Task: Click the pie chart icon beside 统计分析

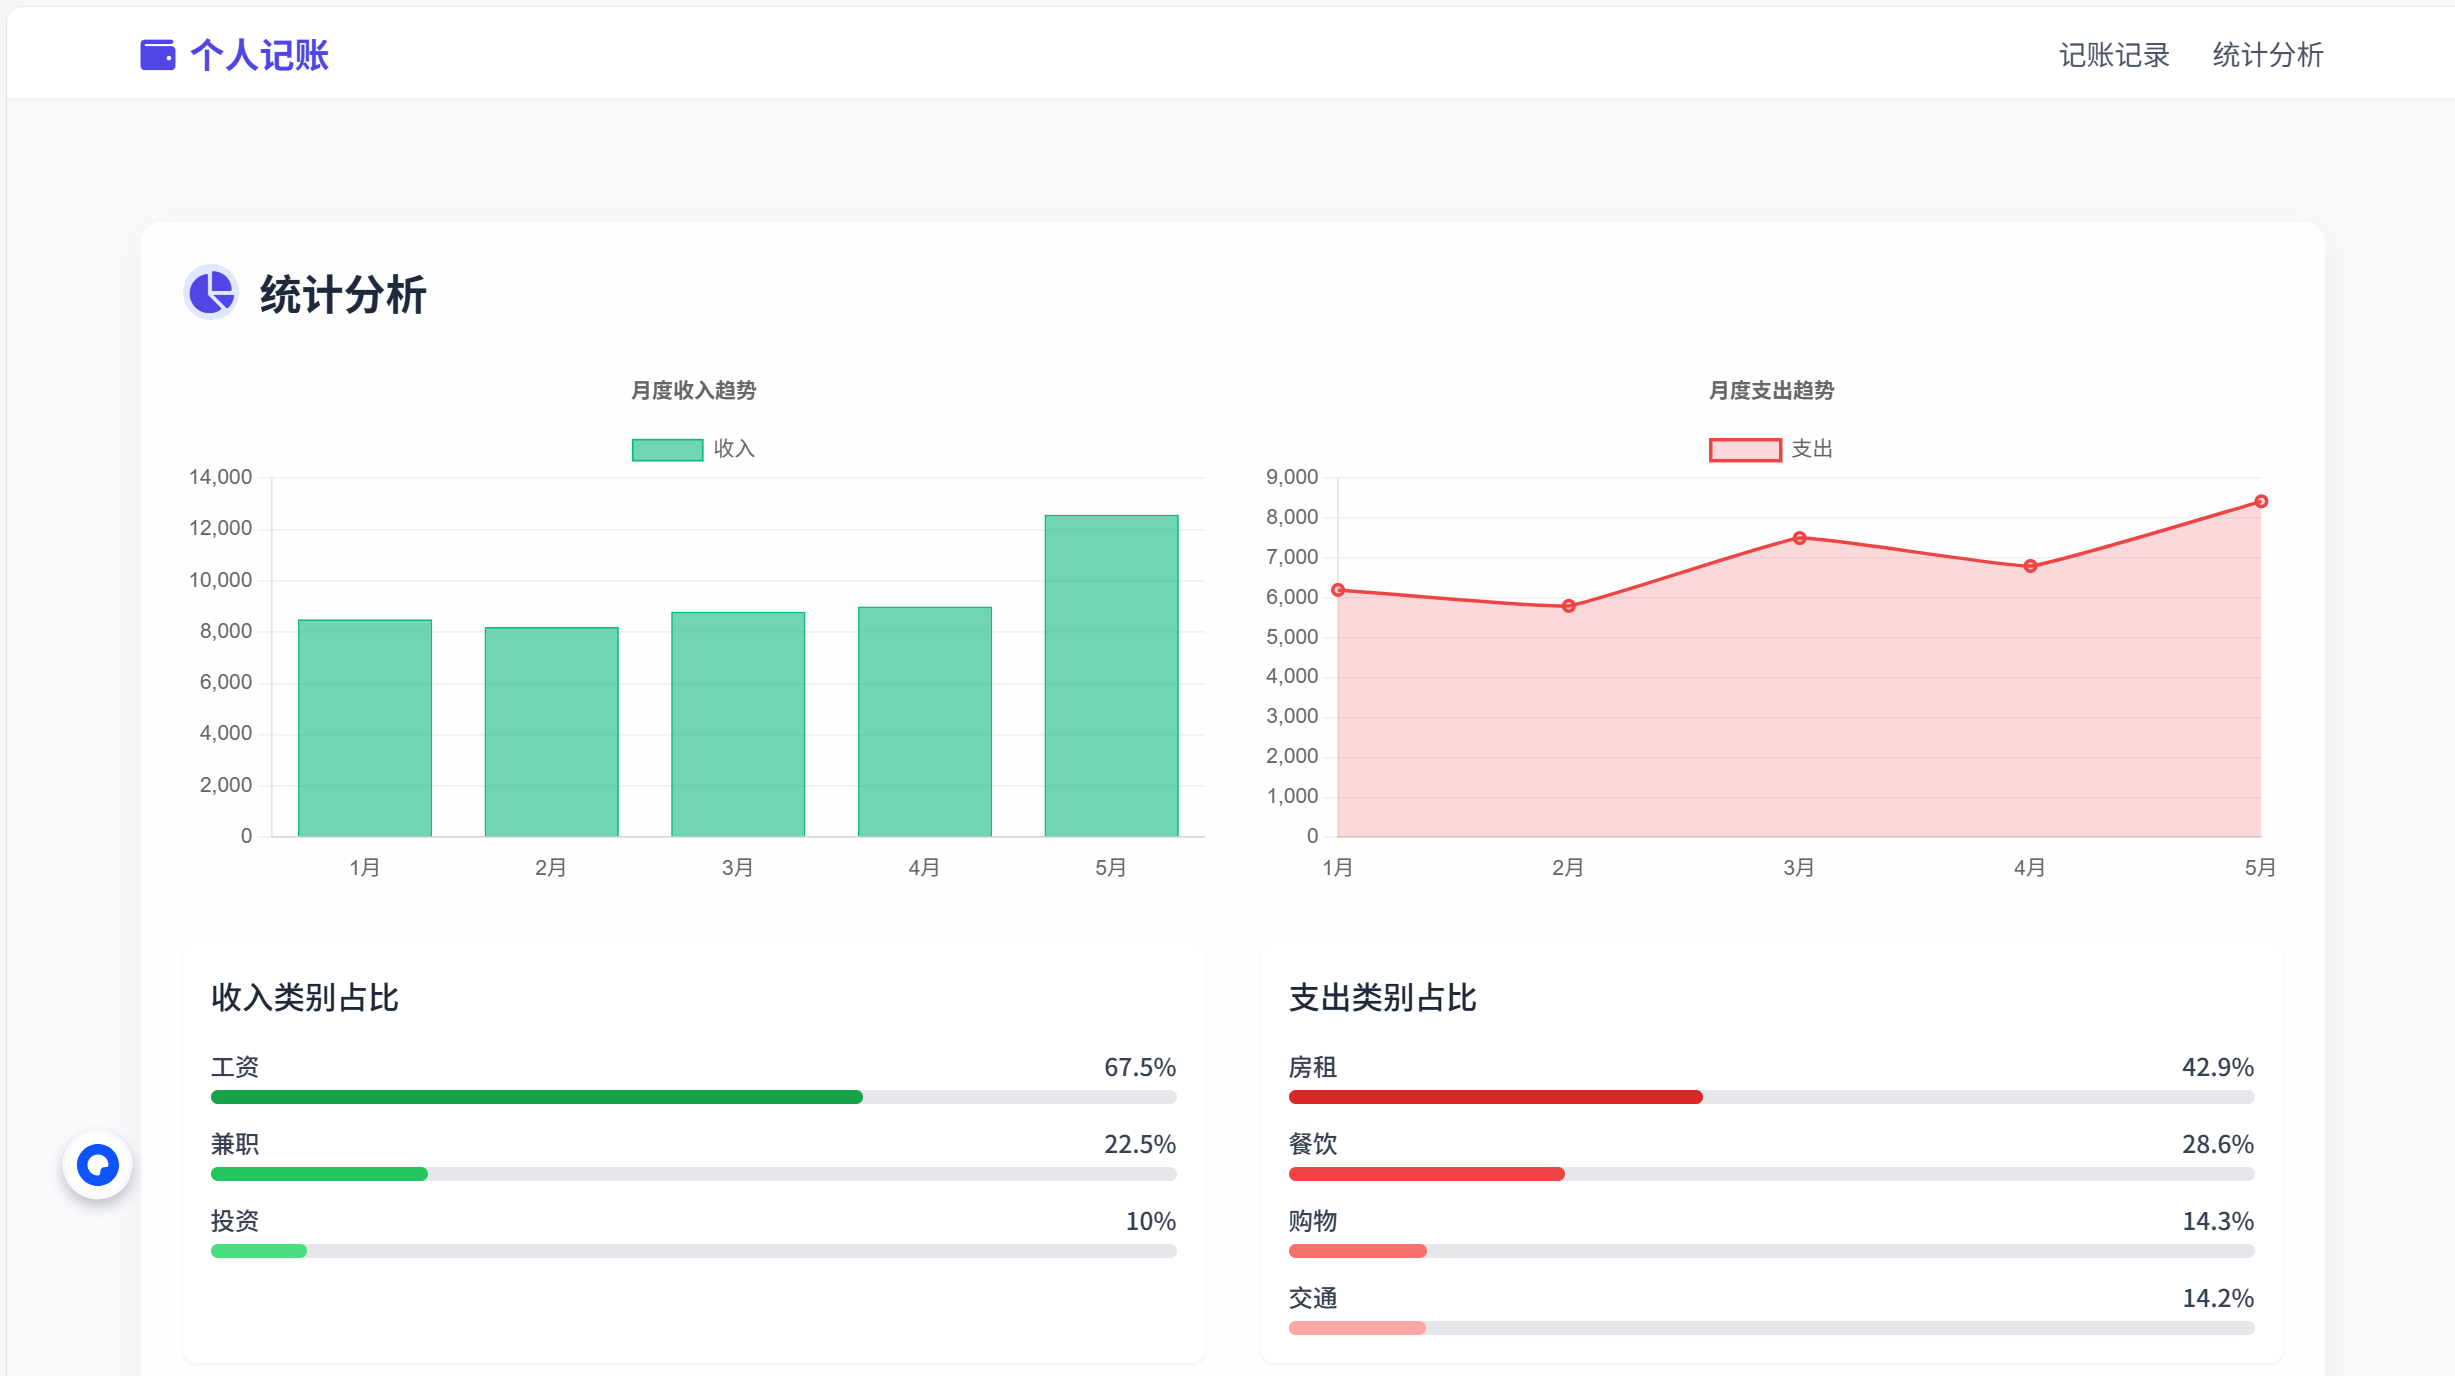Action: 211,293
